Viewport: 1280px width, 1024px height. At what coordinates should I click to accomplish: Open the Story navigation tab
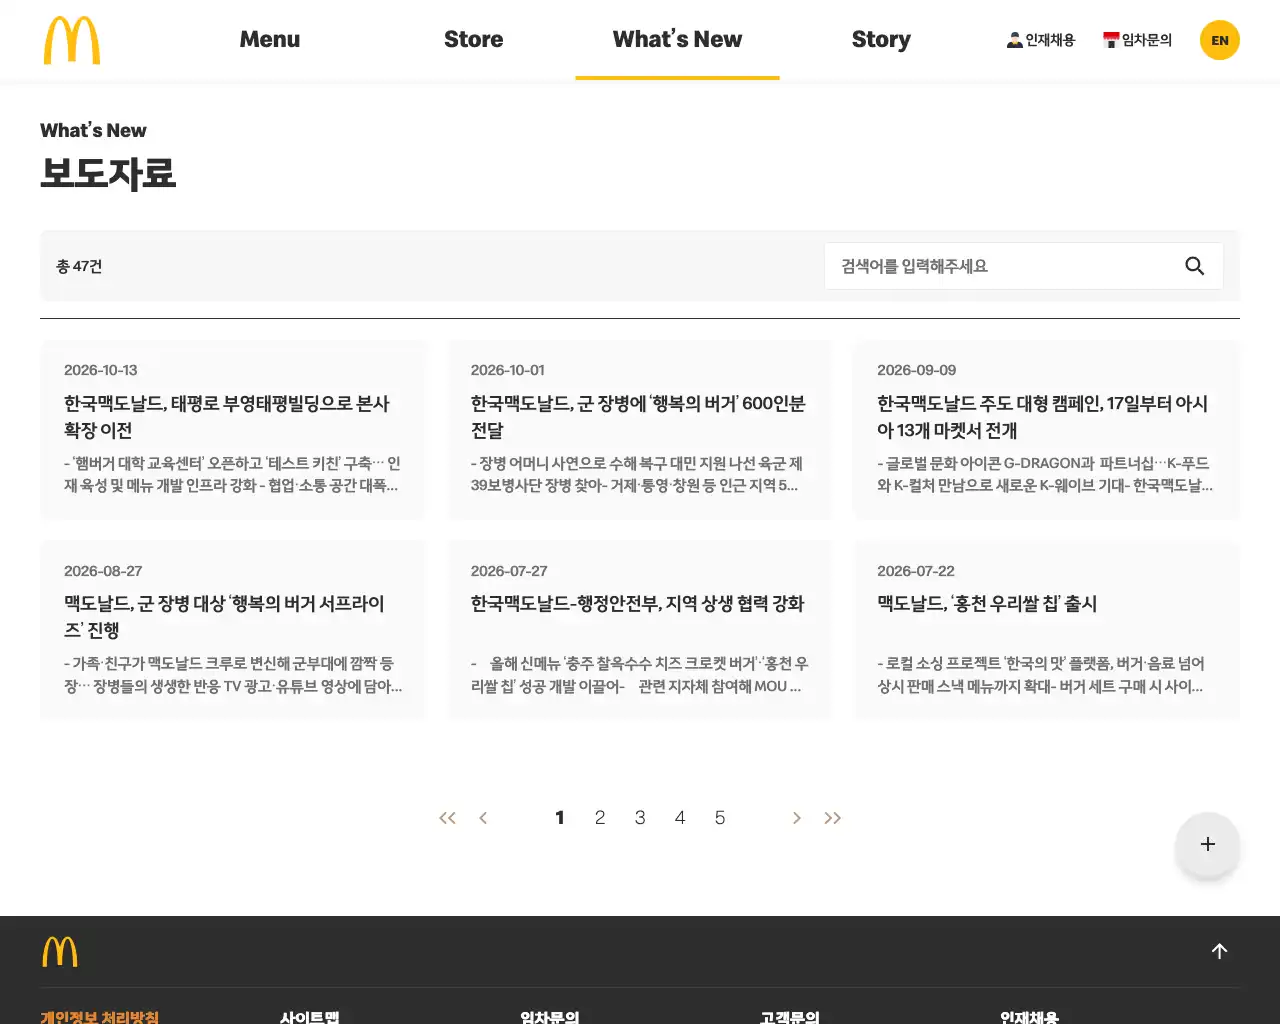coord(881,39)
